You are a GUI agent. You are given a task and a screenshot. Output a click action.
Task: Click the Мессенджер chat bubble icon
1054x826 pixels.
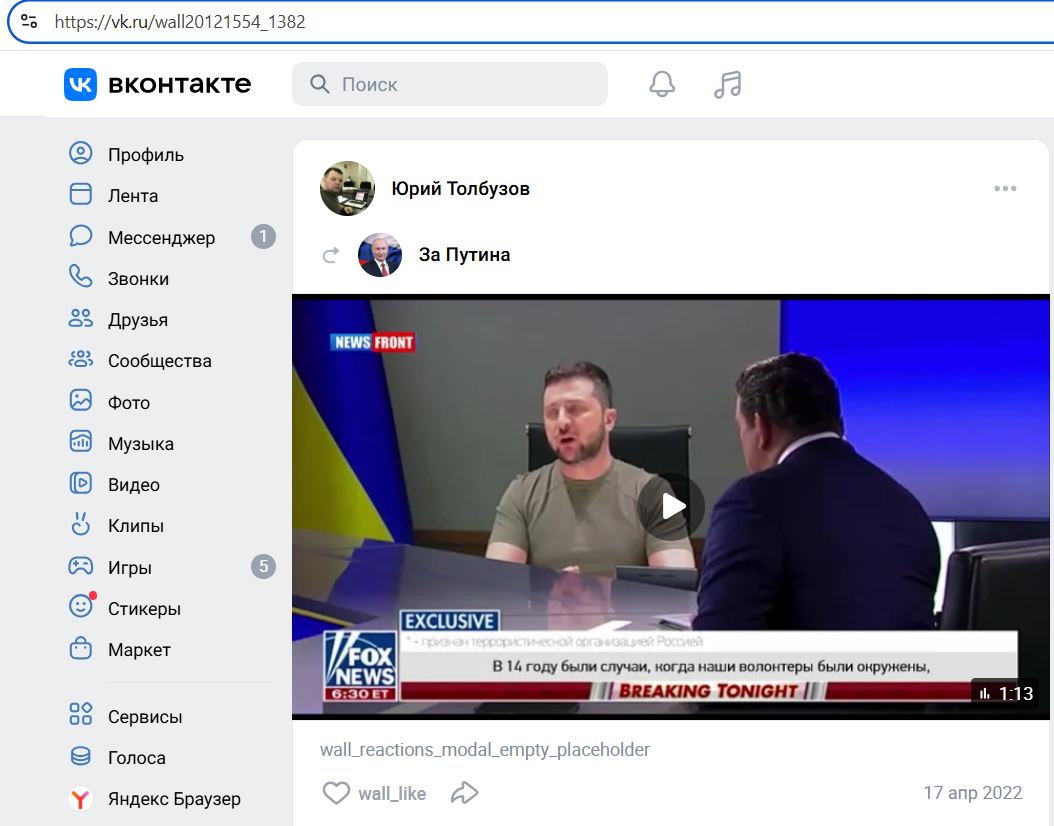[81, 236]
